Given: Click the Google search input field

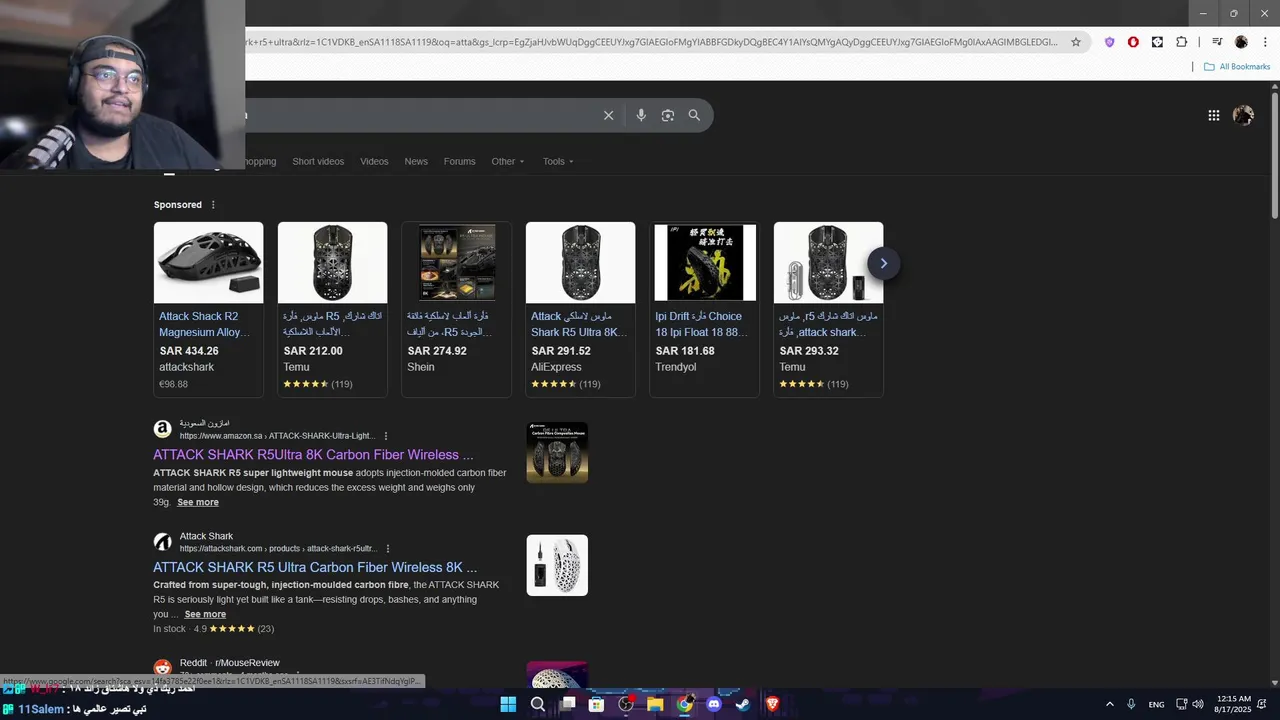Looking at the screenshot, I should (420, 115).
